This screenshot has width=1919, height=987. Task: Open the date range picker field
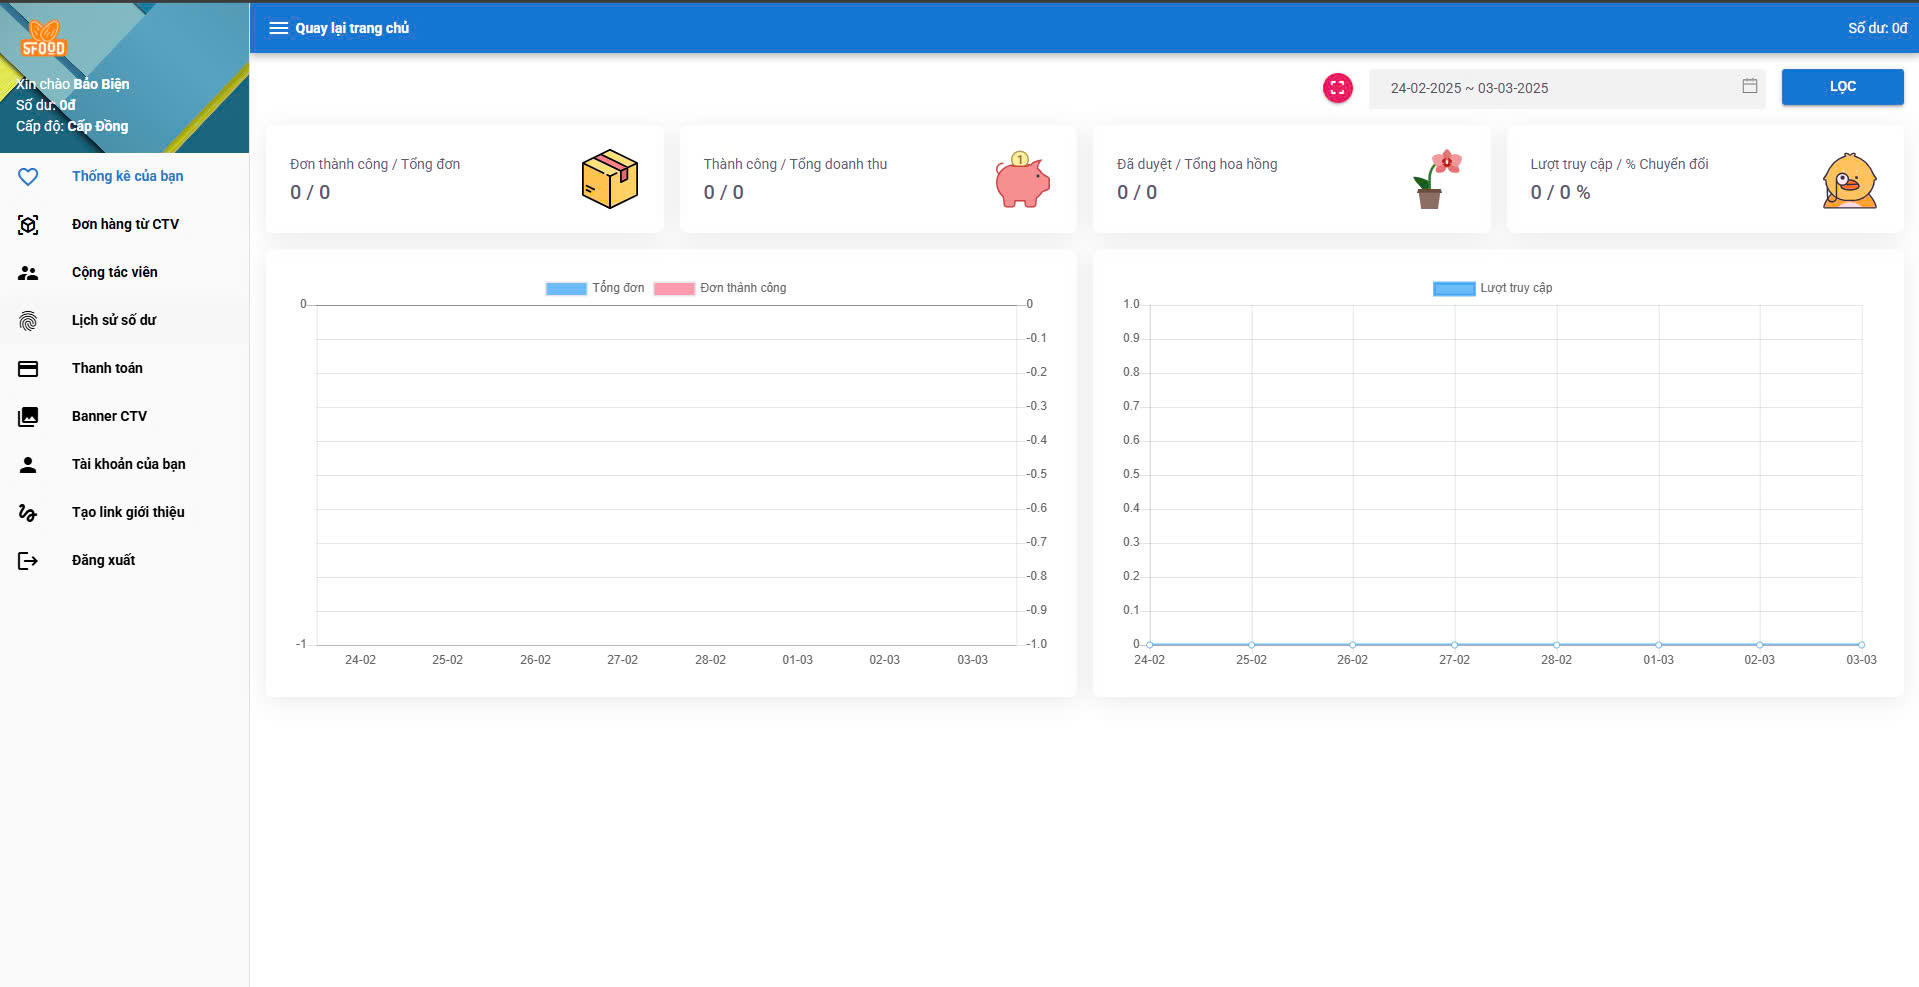(1550, 88)
